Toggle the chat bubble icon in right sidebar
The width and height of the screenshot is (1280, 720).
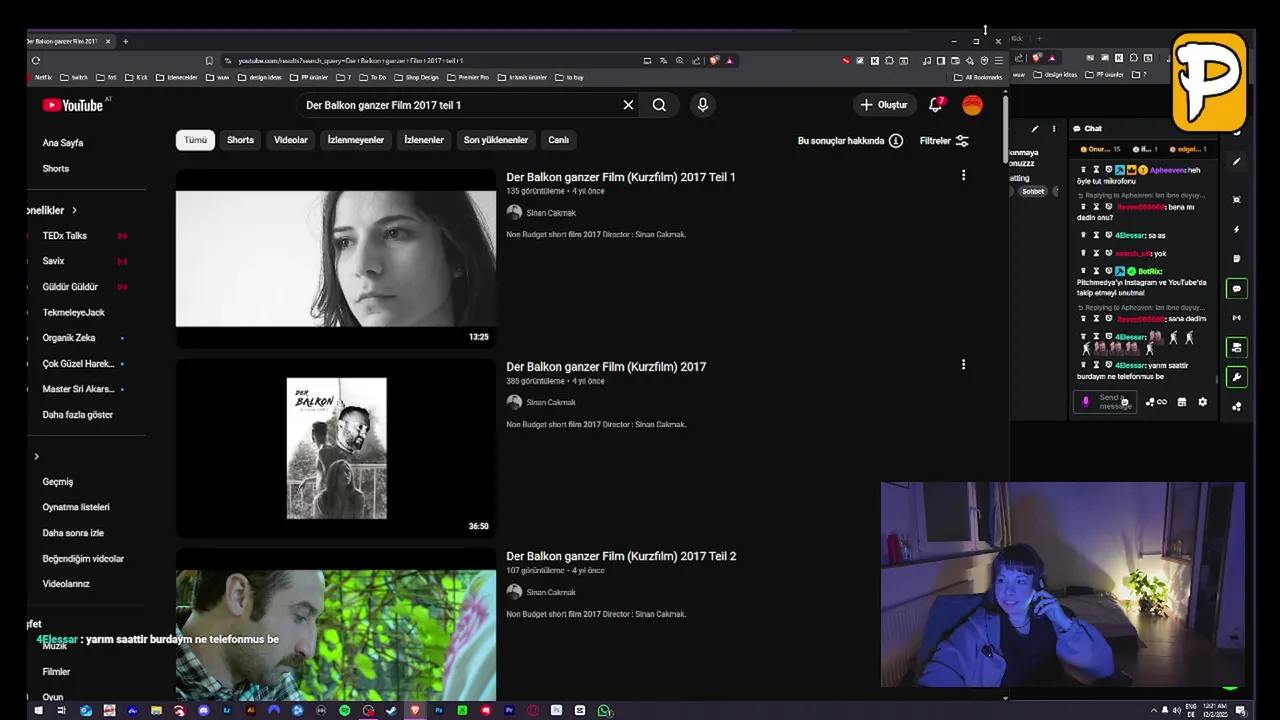pos(1237,289)
